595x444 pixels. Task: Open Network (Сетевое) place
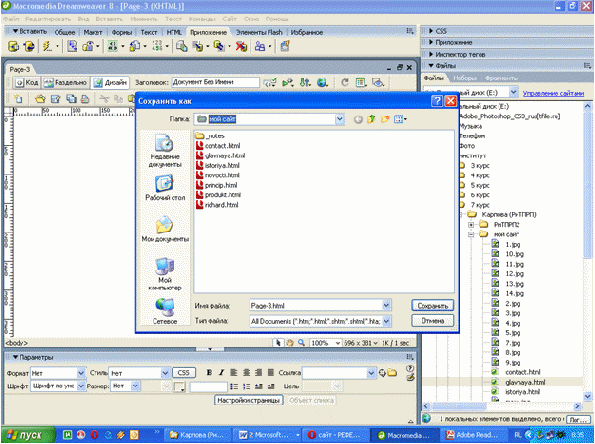click(165, 311)
